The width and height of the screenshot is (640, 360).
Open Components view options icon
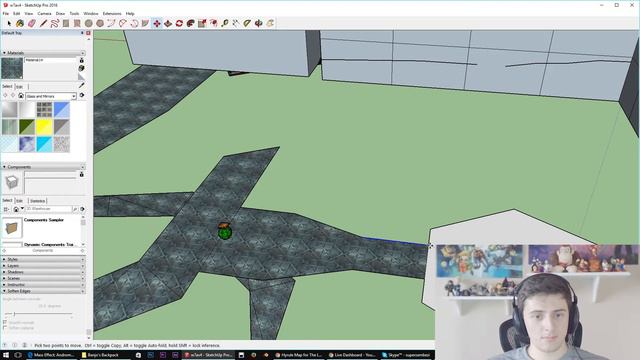(6, 209)
